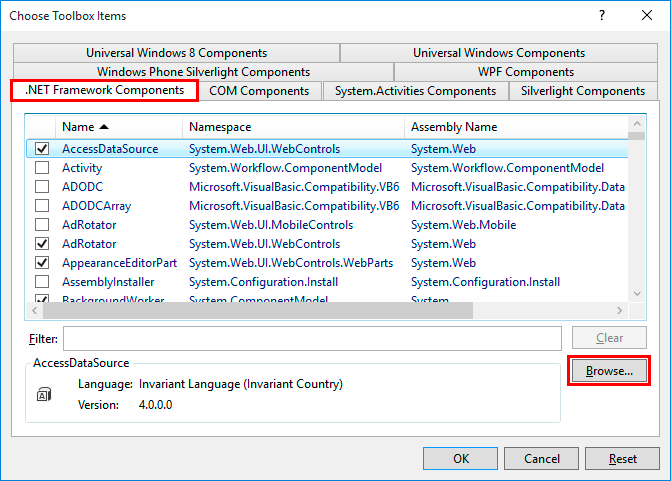Check the Activity checkbox

(x=42, y=167)
